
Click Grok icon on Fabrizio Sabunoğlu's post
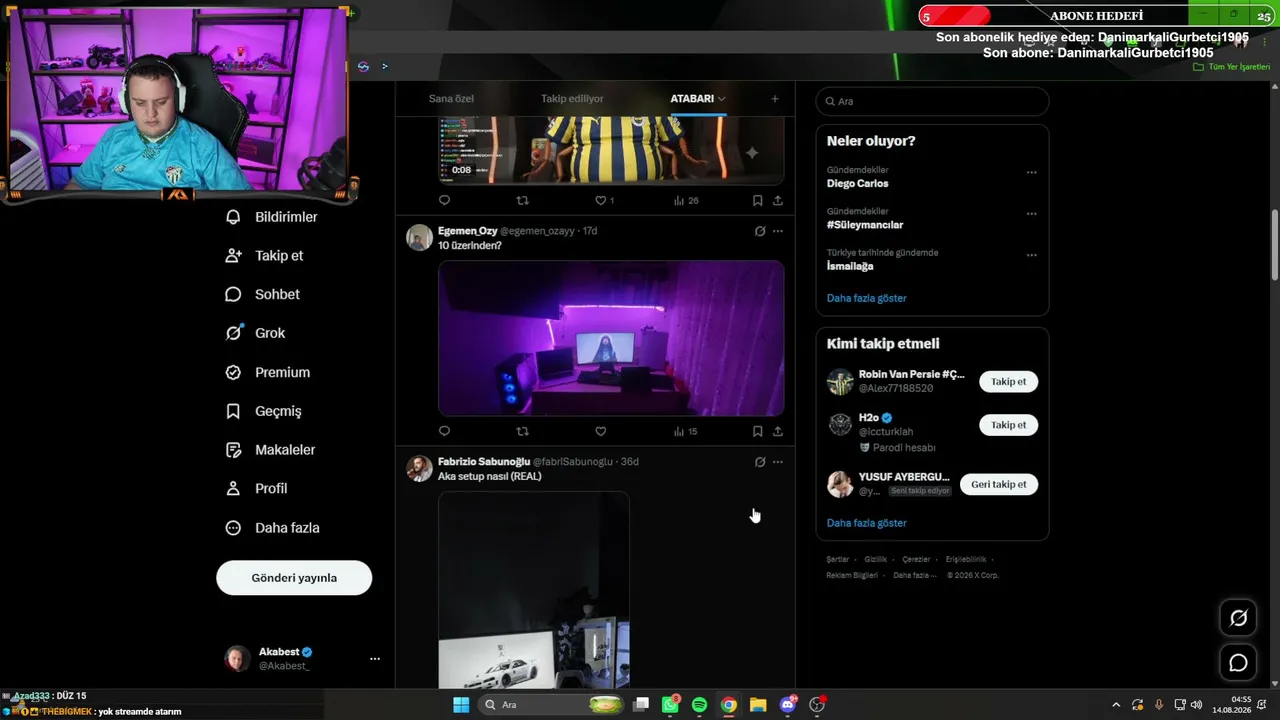click(x=760, y=462)
